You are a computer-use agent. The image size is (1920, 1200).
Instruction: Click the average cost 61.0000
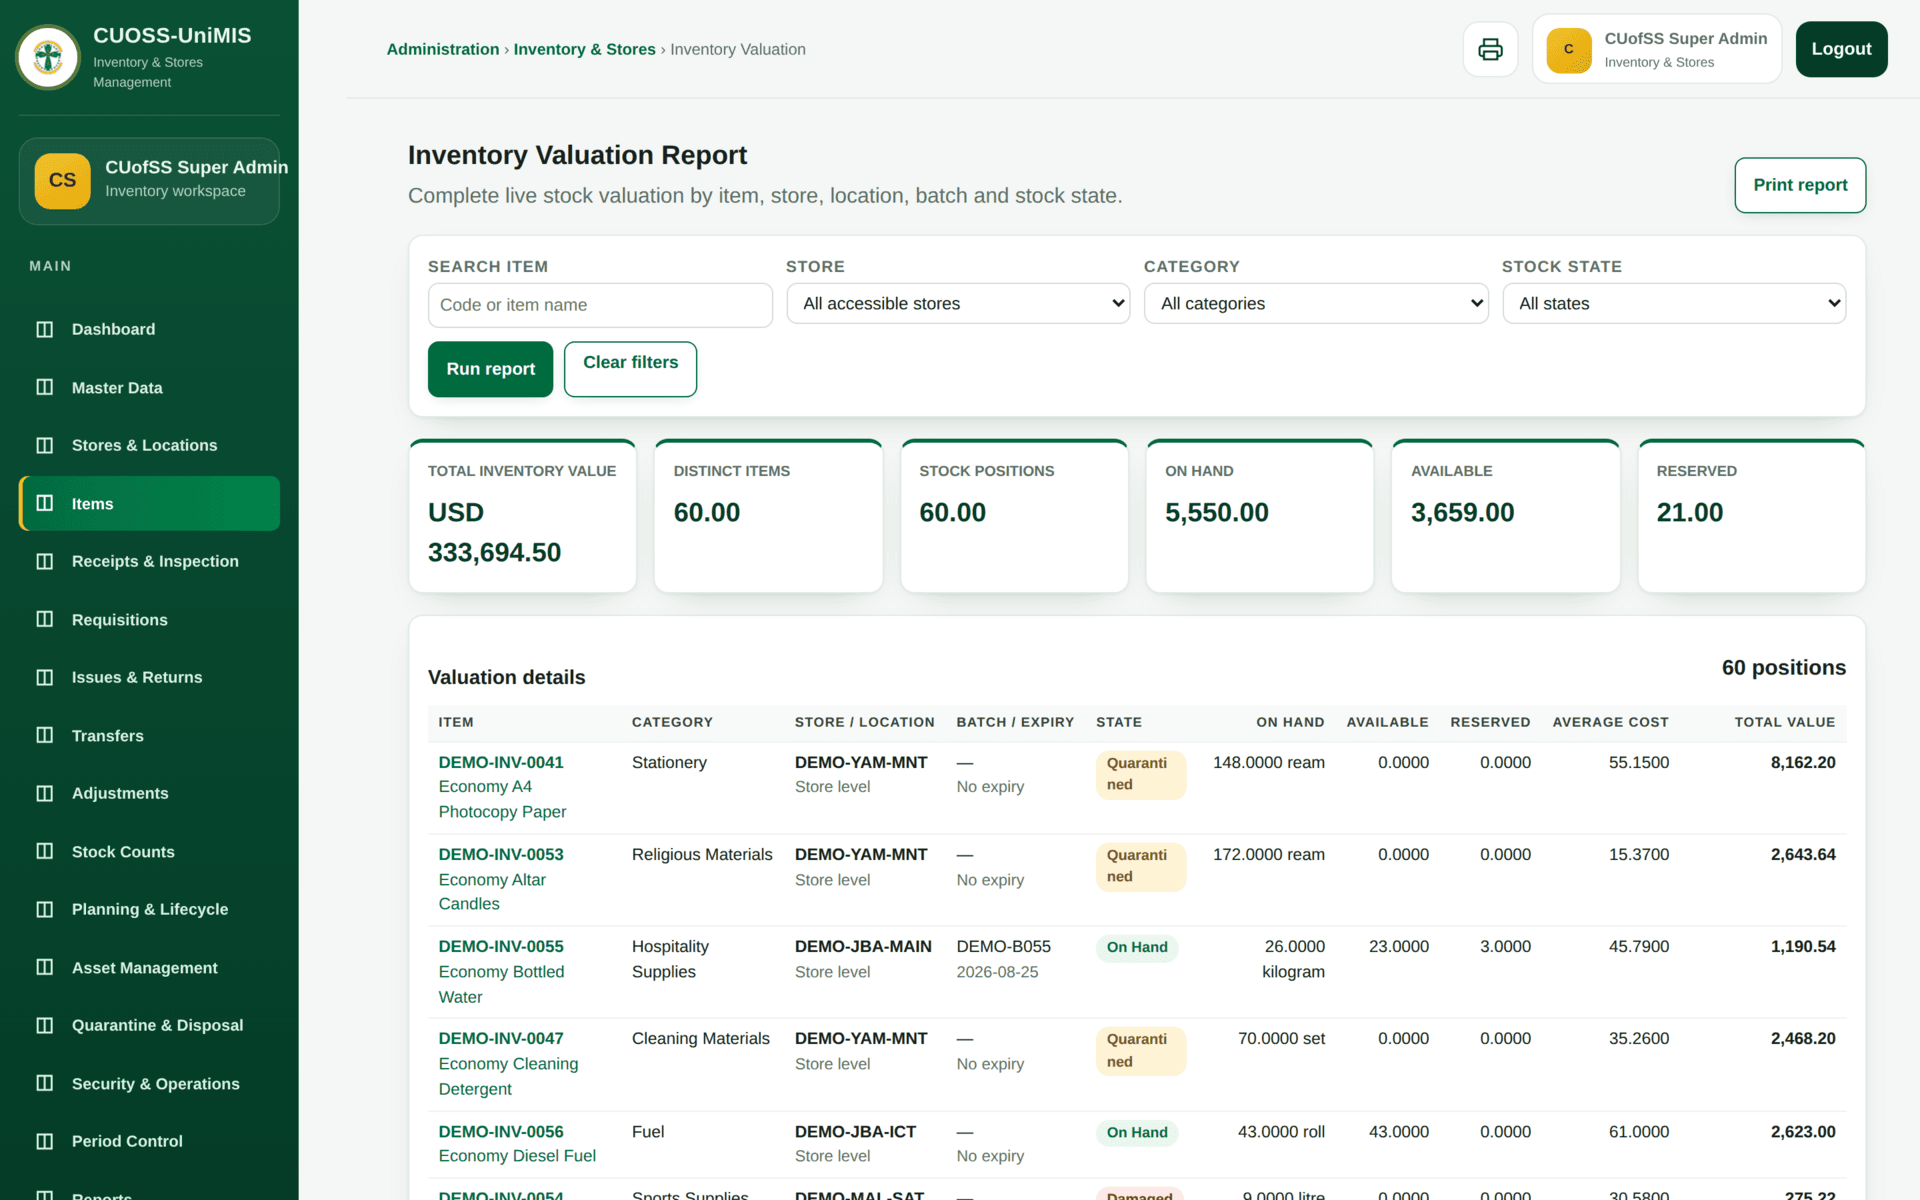coord(1638,1131)
